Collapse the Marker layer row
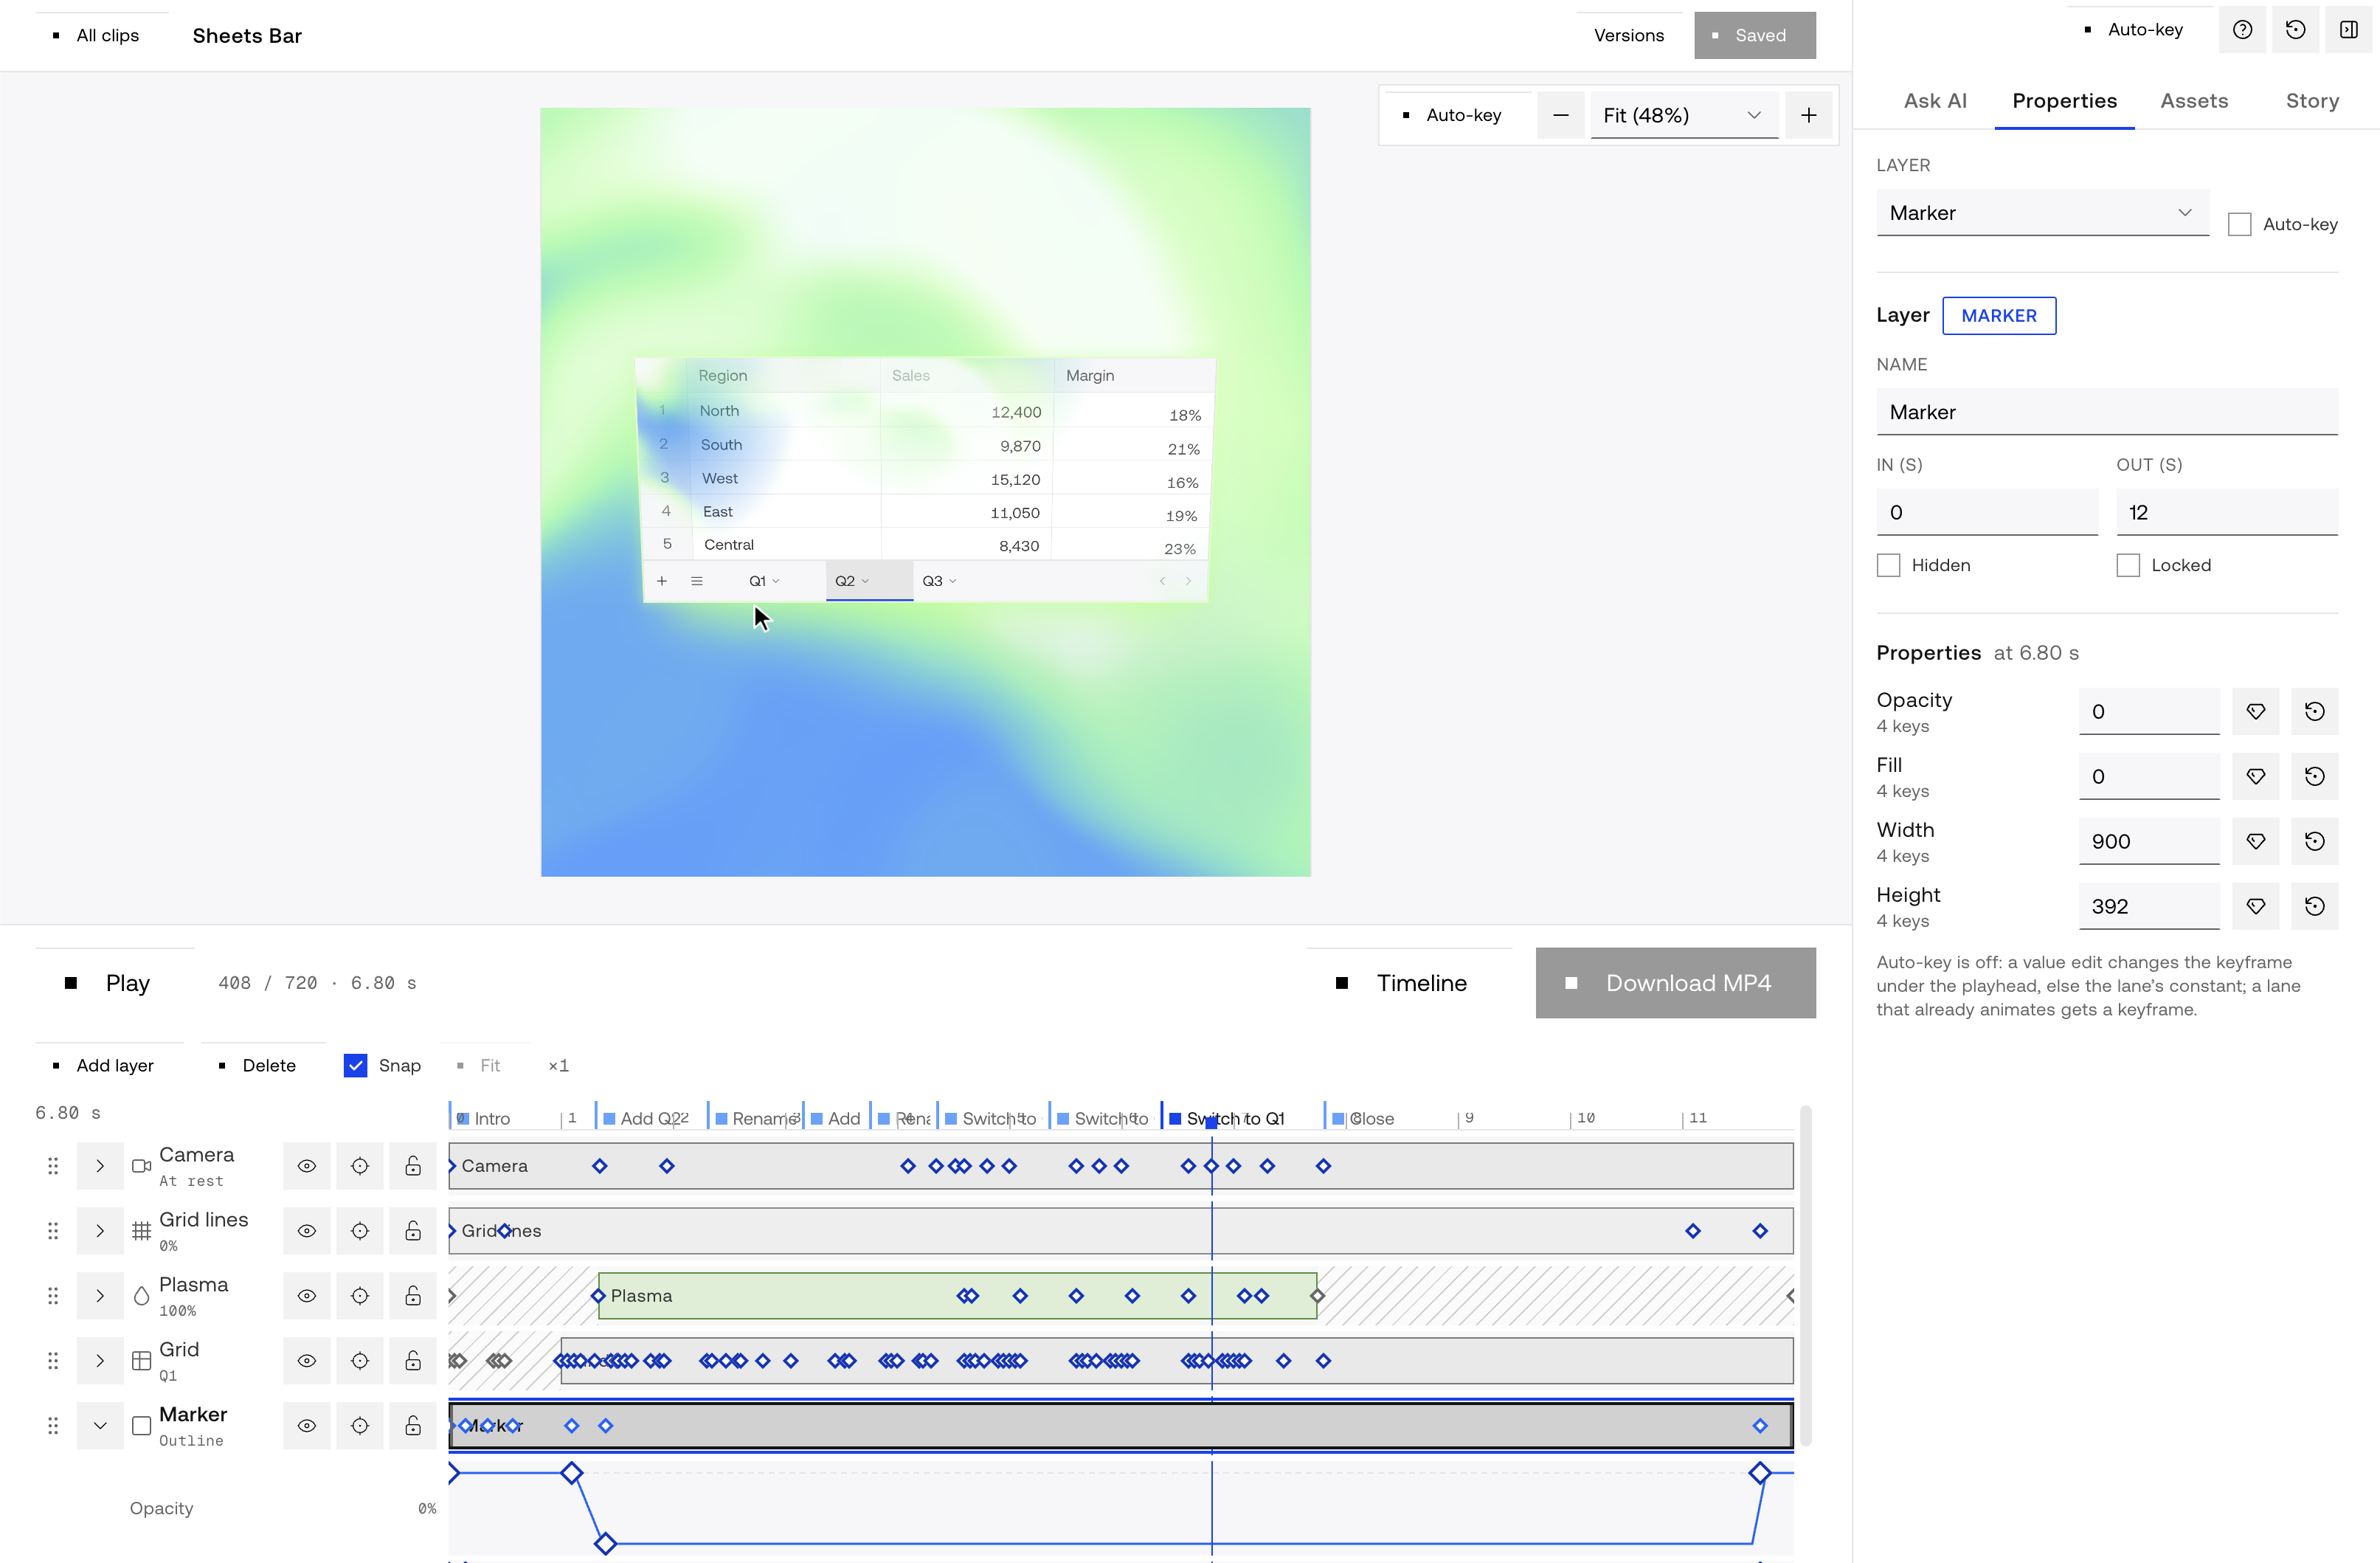Image resolution: width=2380 pixels, height=1563 pixels. pyautogui.click(x=100, y=1426)
